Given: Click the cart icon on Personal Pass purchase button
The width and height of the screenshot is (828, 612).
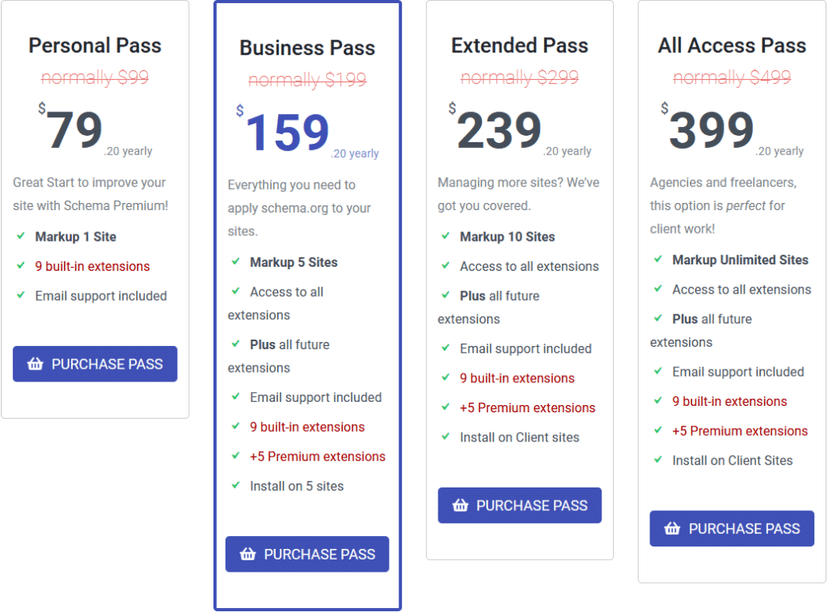Looking at the screenshot, I should [37, 363].
